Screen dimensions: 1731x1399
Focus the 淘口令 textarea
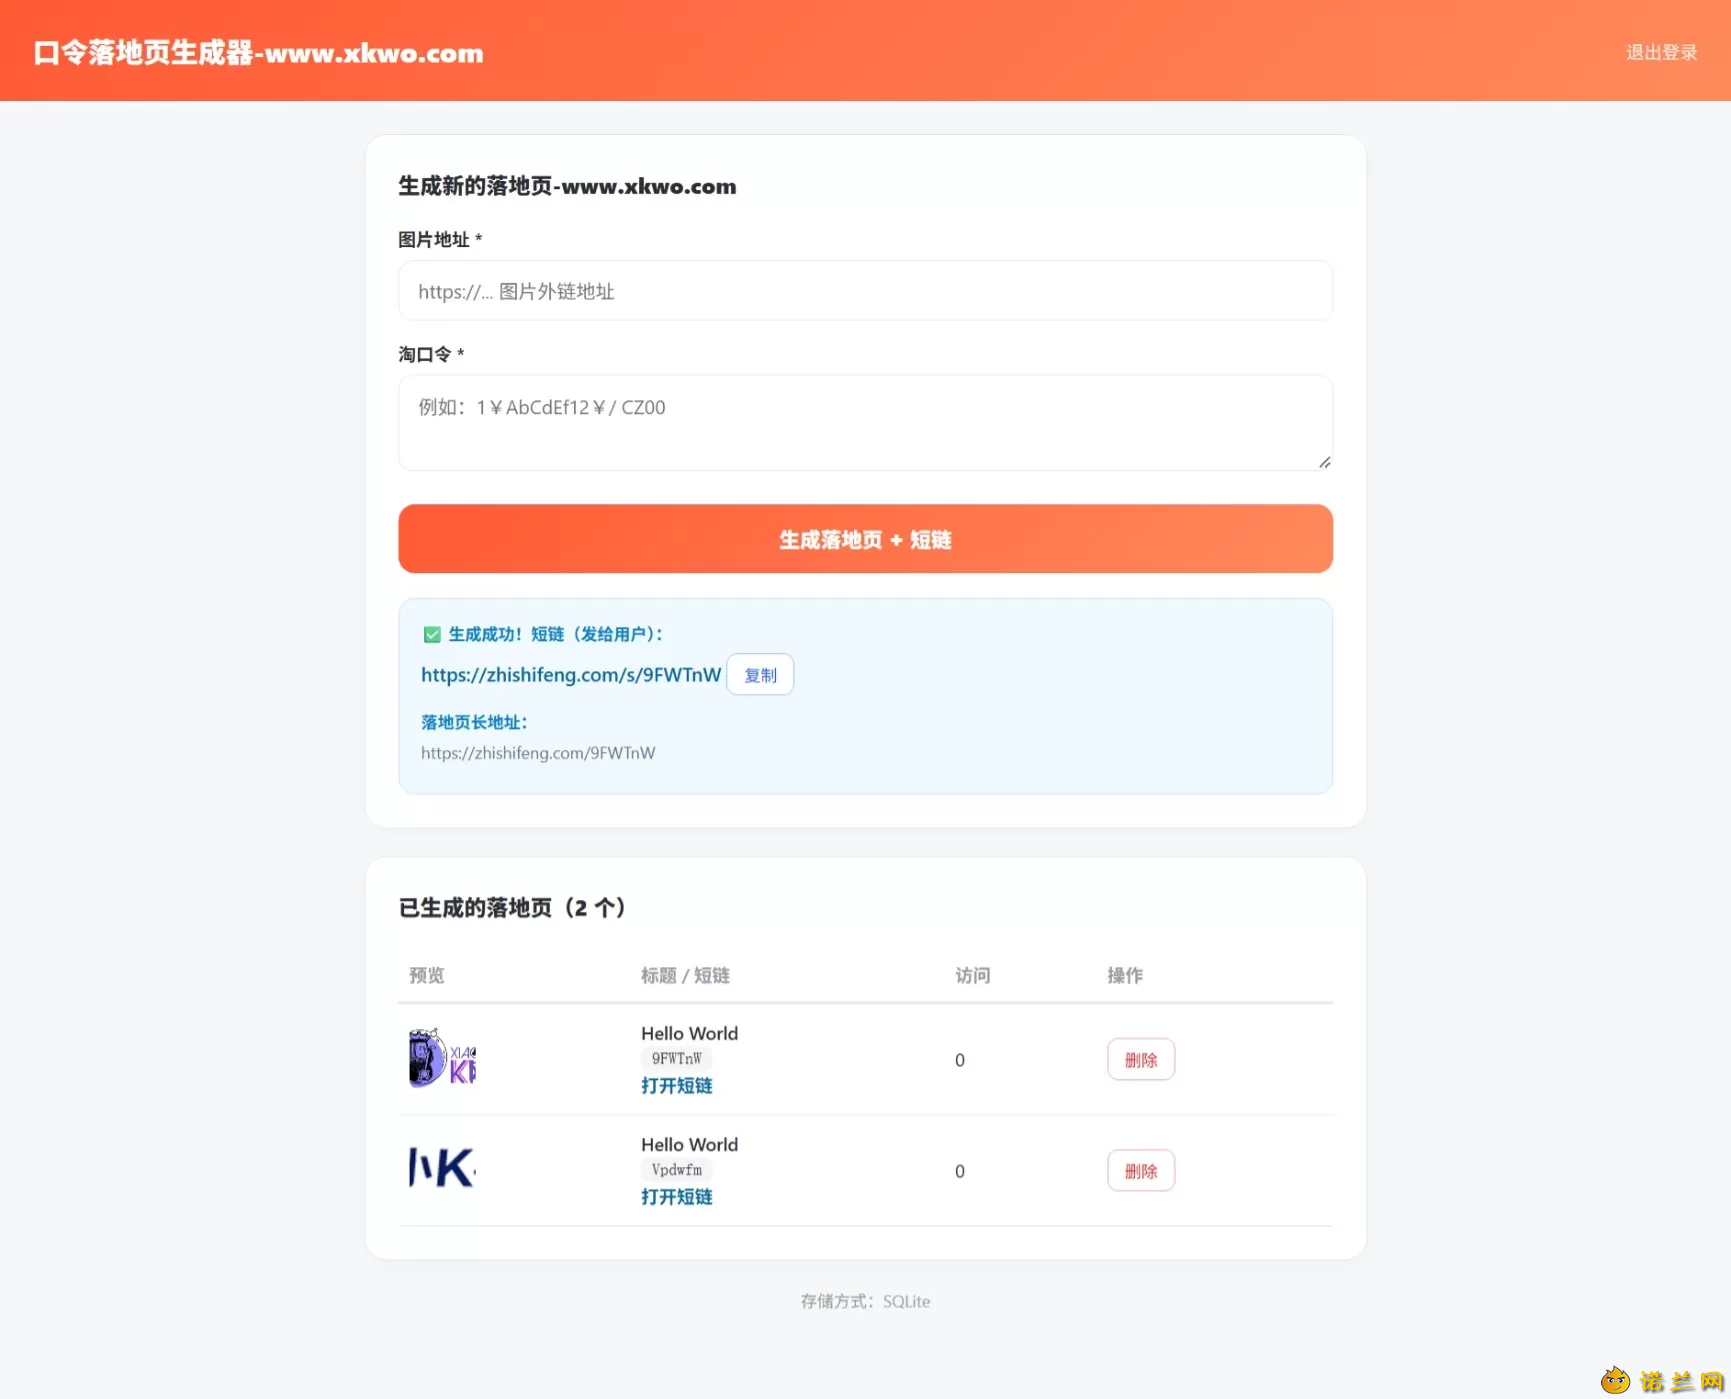pos(865,422)
